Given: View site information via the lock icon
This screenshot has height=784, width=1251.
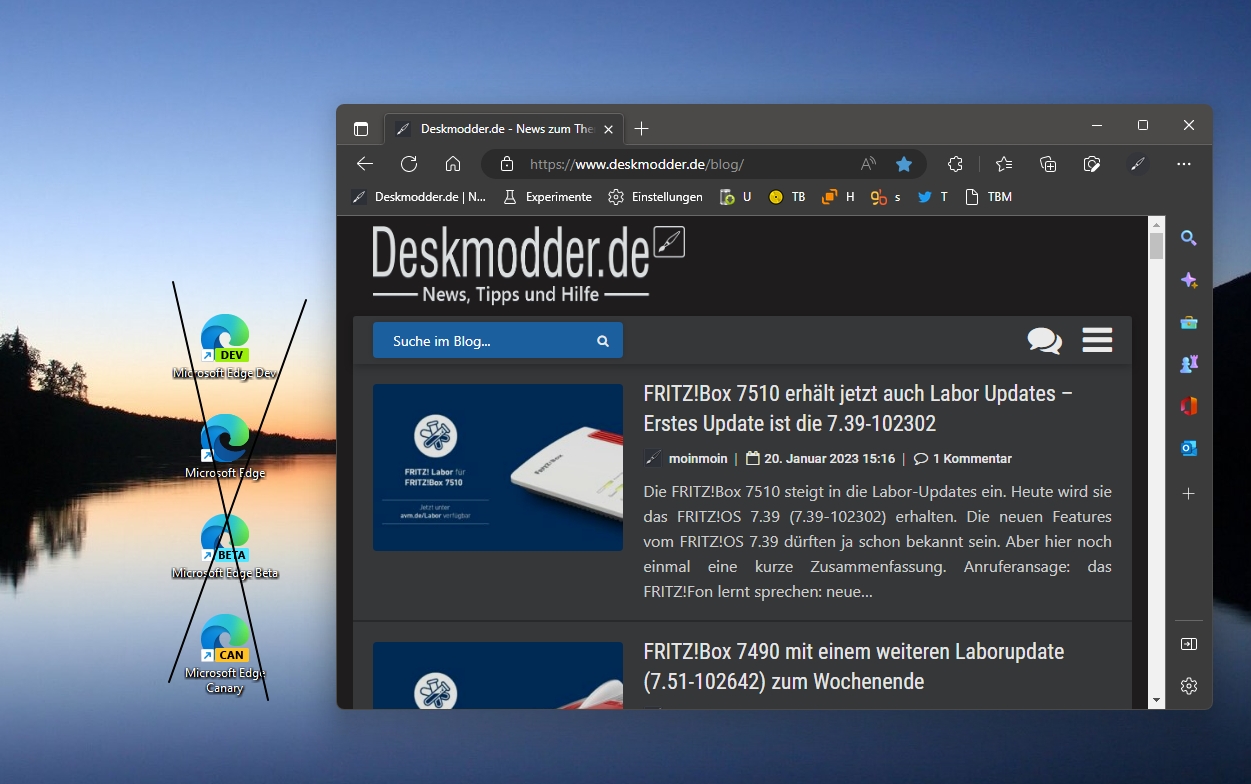Looking at the screenshot, I should pos(507,164).
